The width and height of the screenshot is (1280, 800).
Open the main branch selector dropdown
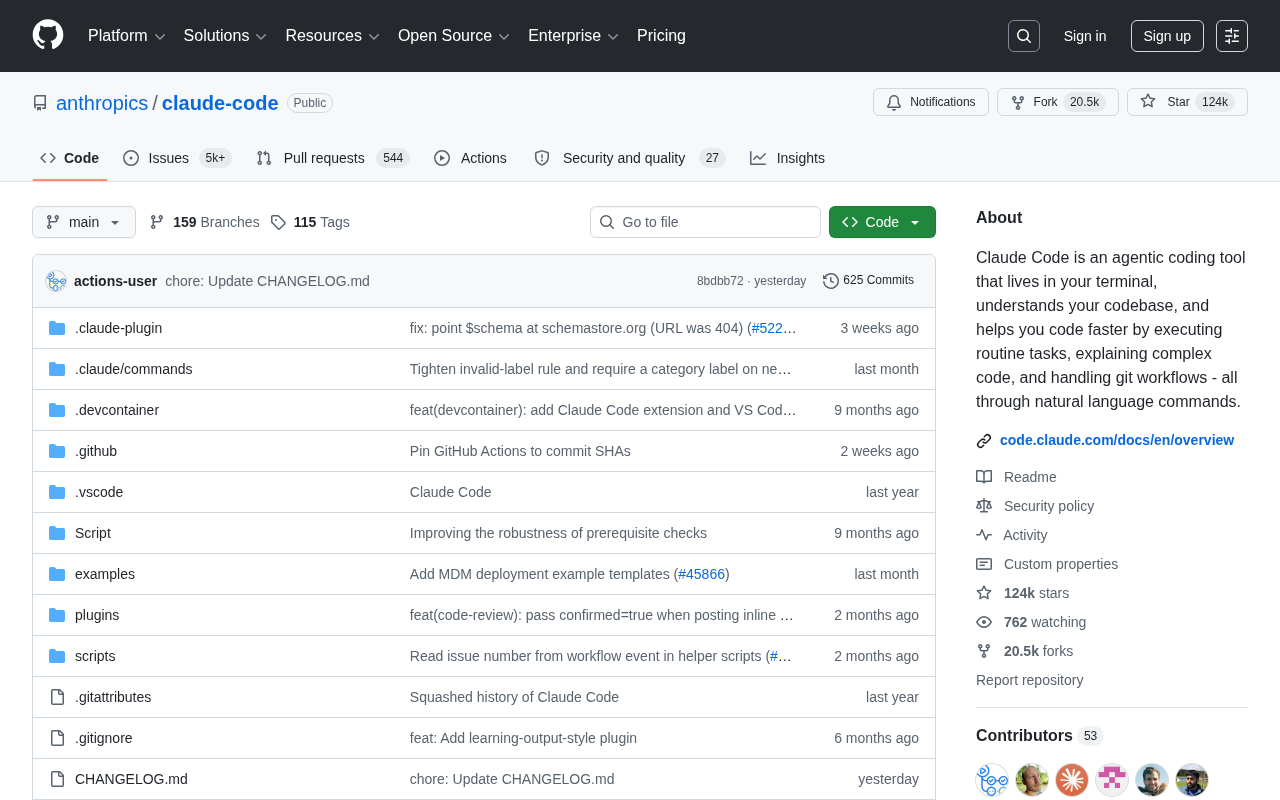pos(84,222)
